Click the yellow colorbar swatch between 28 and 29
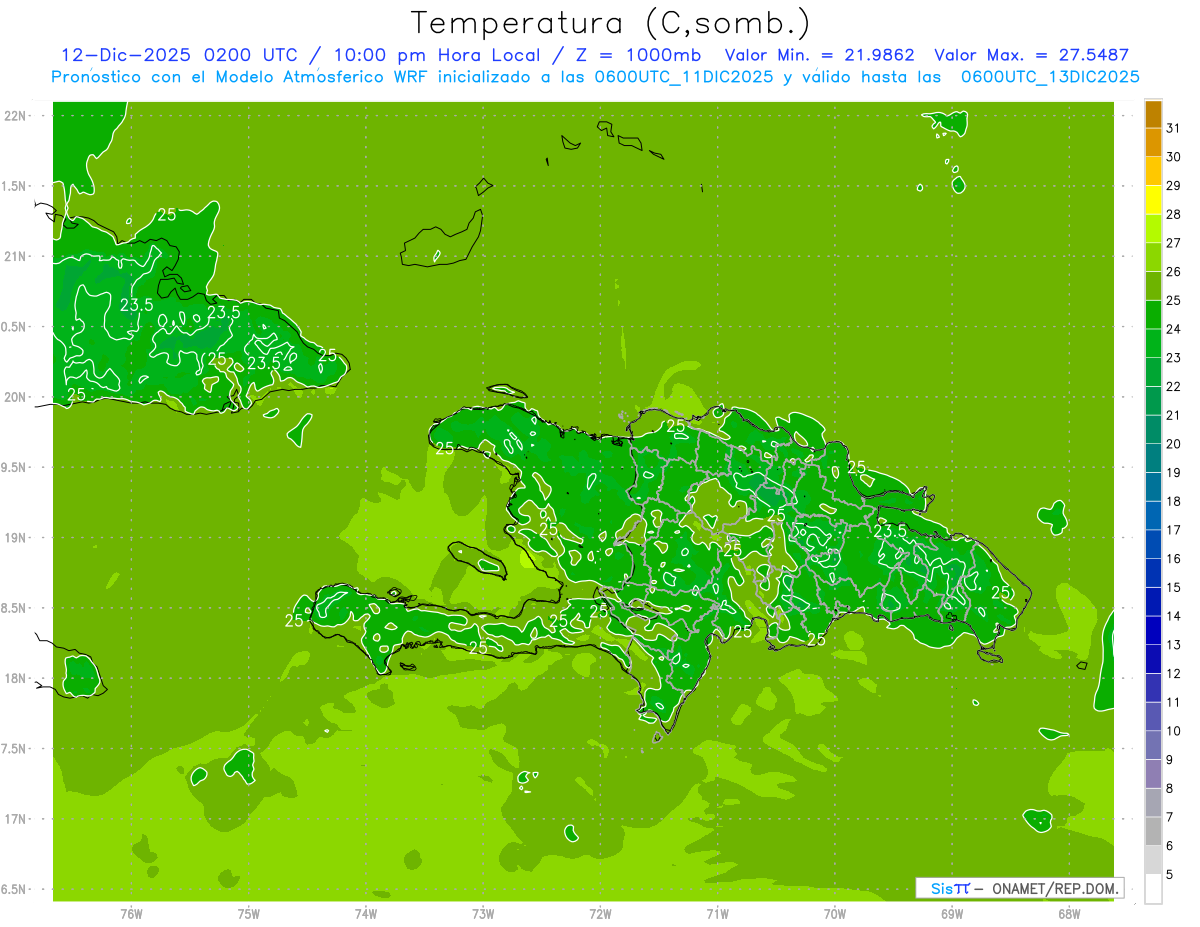 (x=1153, y=199)
